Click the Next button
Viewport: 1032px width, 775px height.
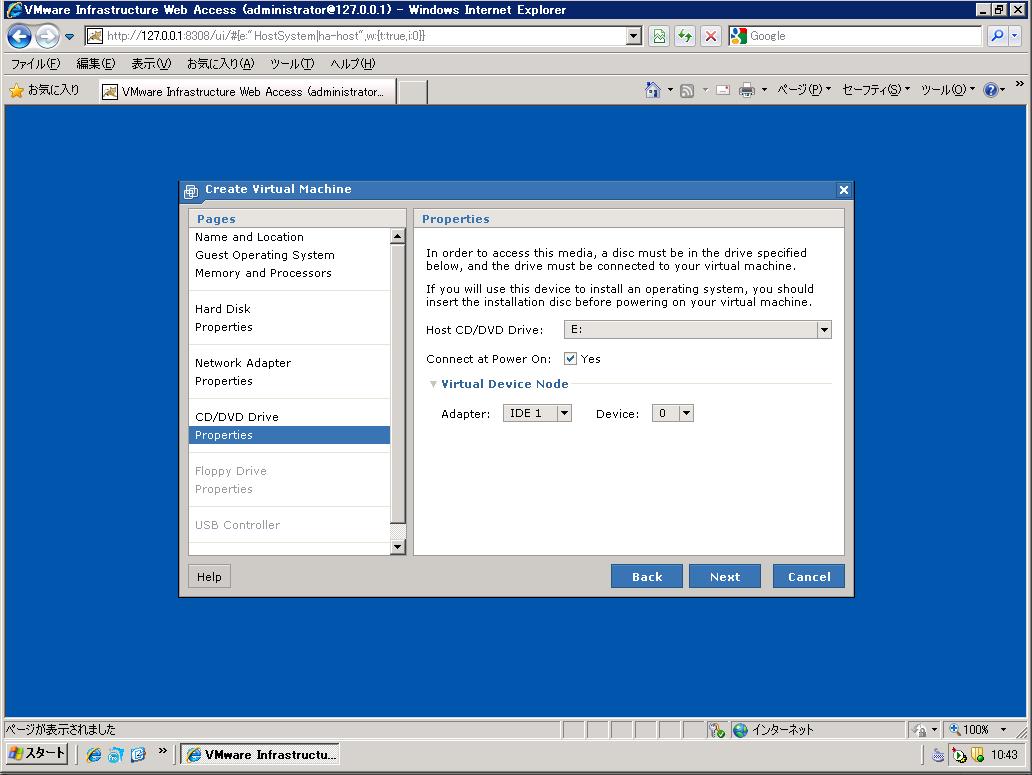click(x=725, y=576)
